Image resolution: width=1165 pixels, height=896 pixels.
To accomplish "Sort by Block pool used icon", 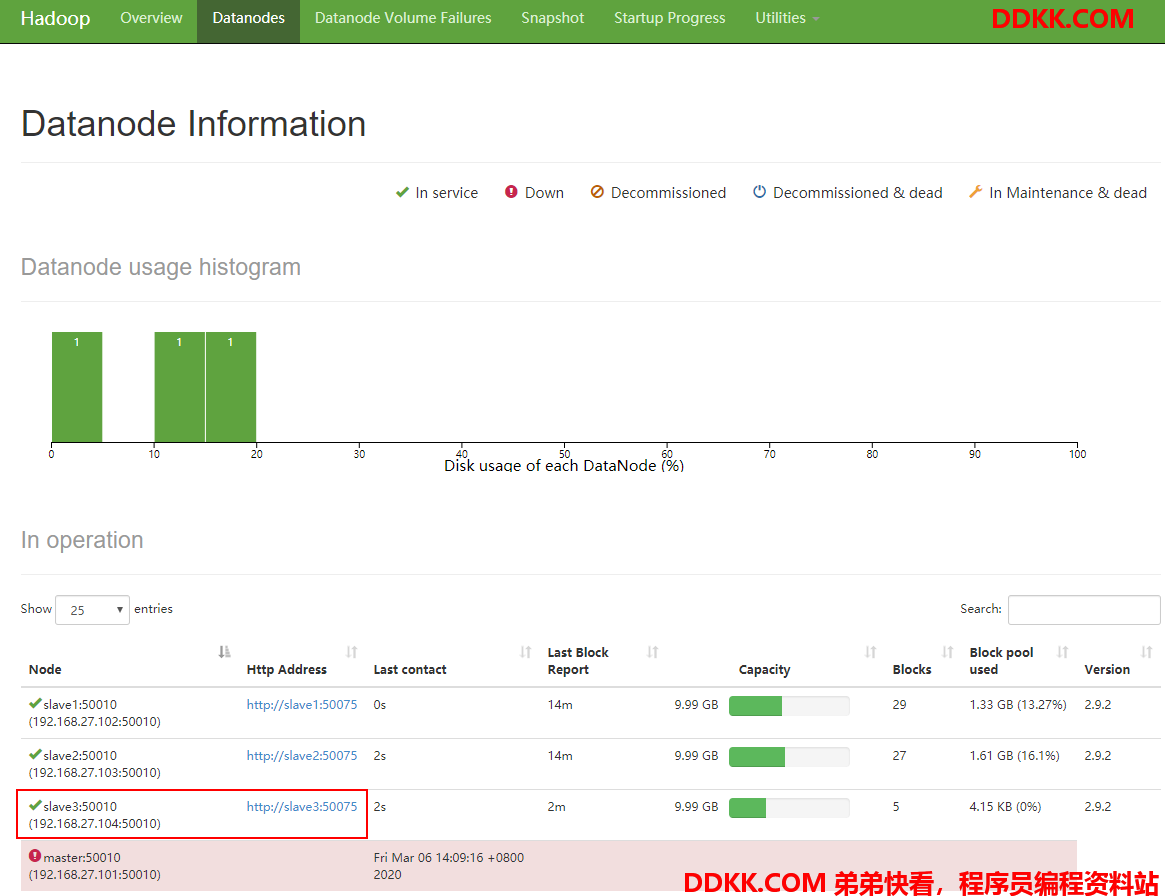I will tap(1062, 652).
